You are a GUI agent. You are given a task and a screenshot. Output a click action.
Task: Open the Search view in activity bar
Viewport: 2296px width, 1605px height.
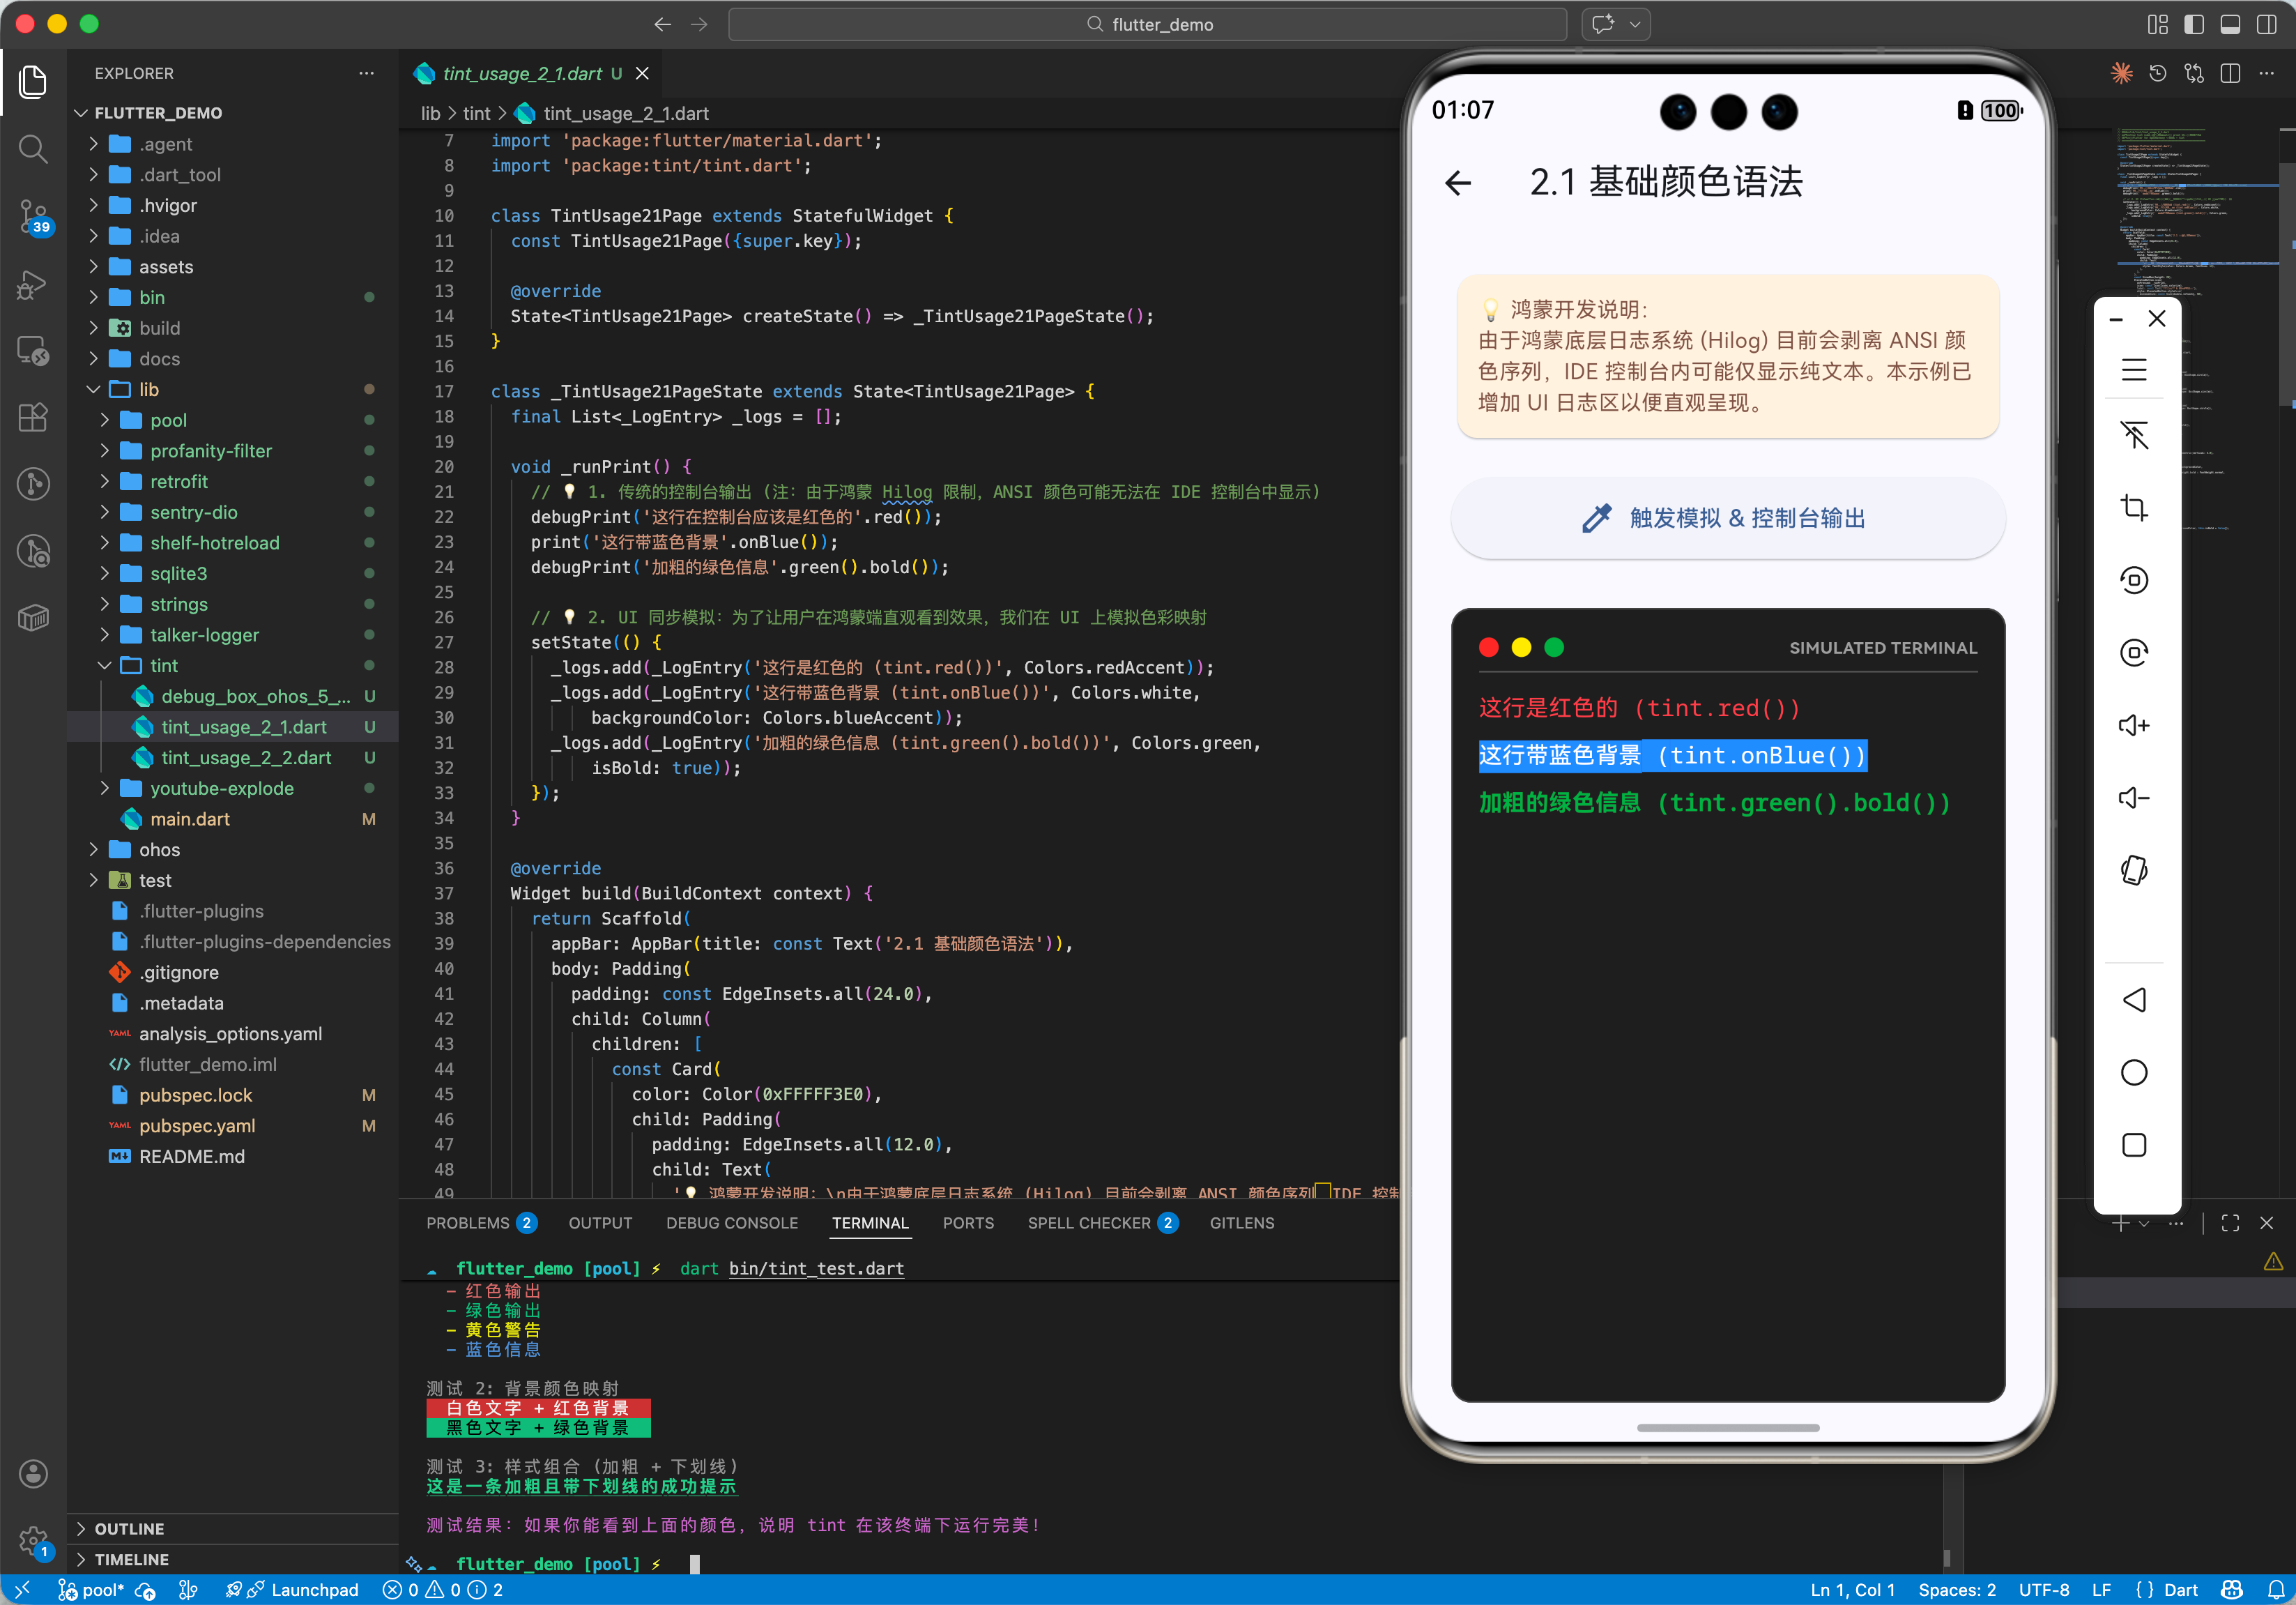pyautogui.click(x=33, y=149)
